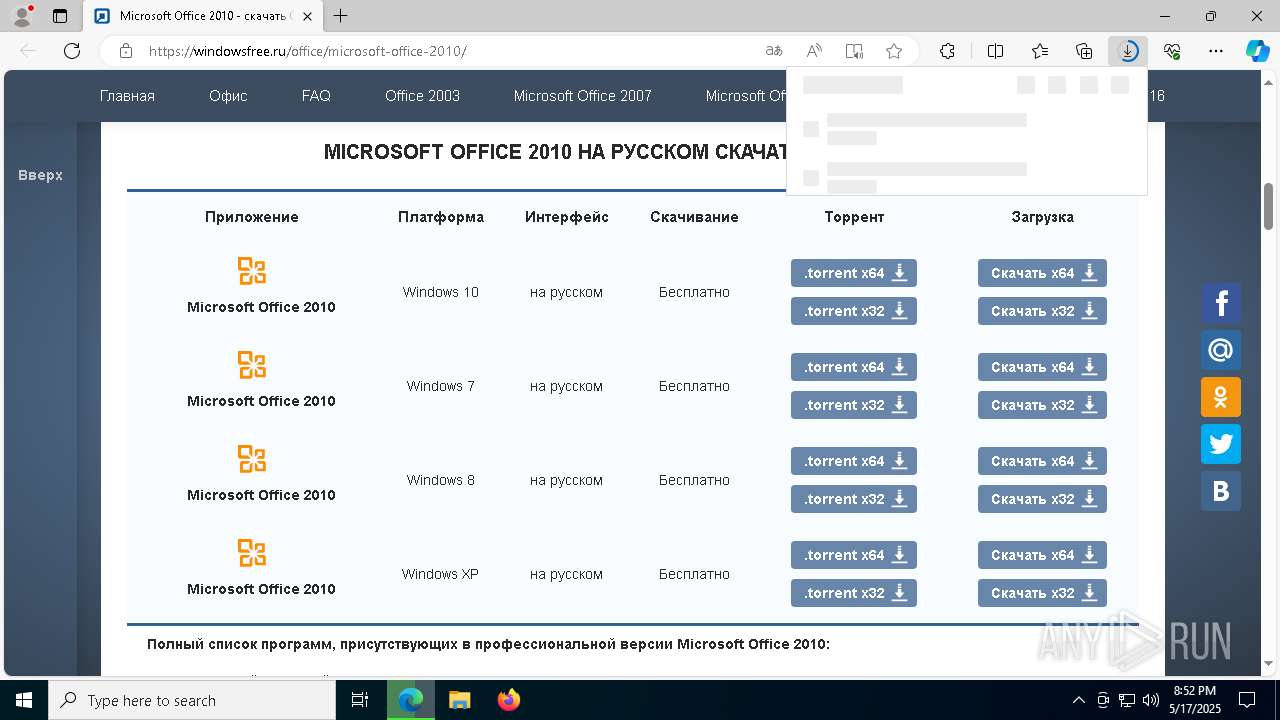This screenshot has width=1280, height=720.
Task: Refresh the current page
Action: click(x=72, y=51)
